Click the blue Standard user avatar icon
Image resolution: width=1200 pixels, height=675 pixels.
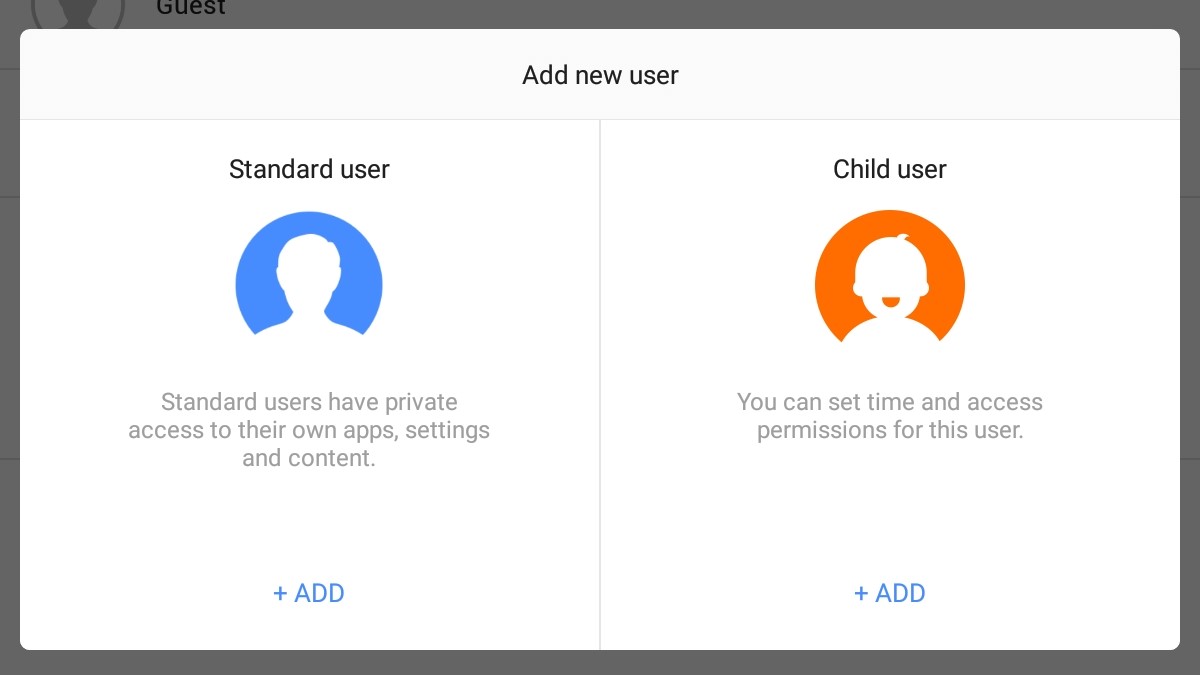[309, 273]
